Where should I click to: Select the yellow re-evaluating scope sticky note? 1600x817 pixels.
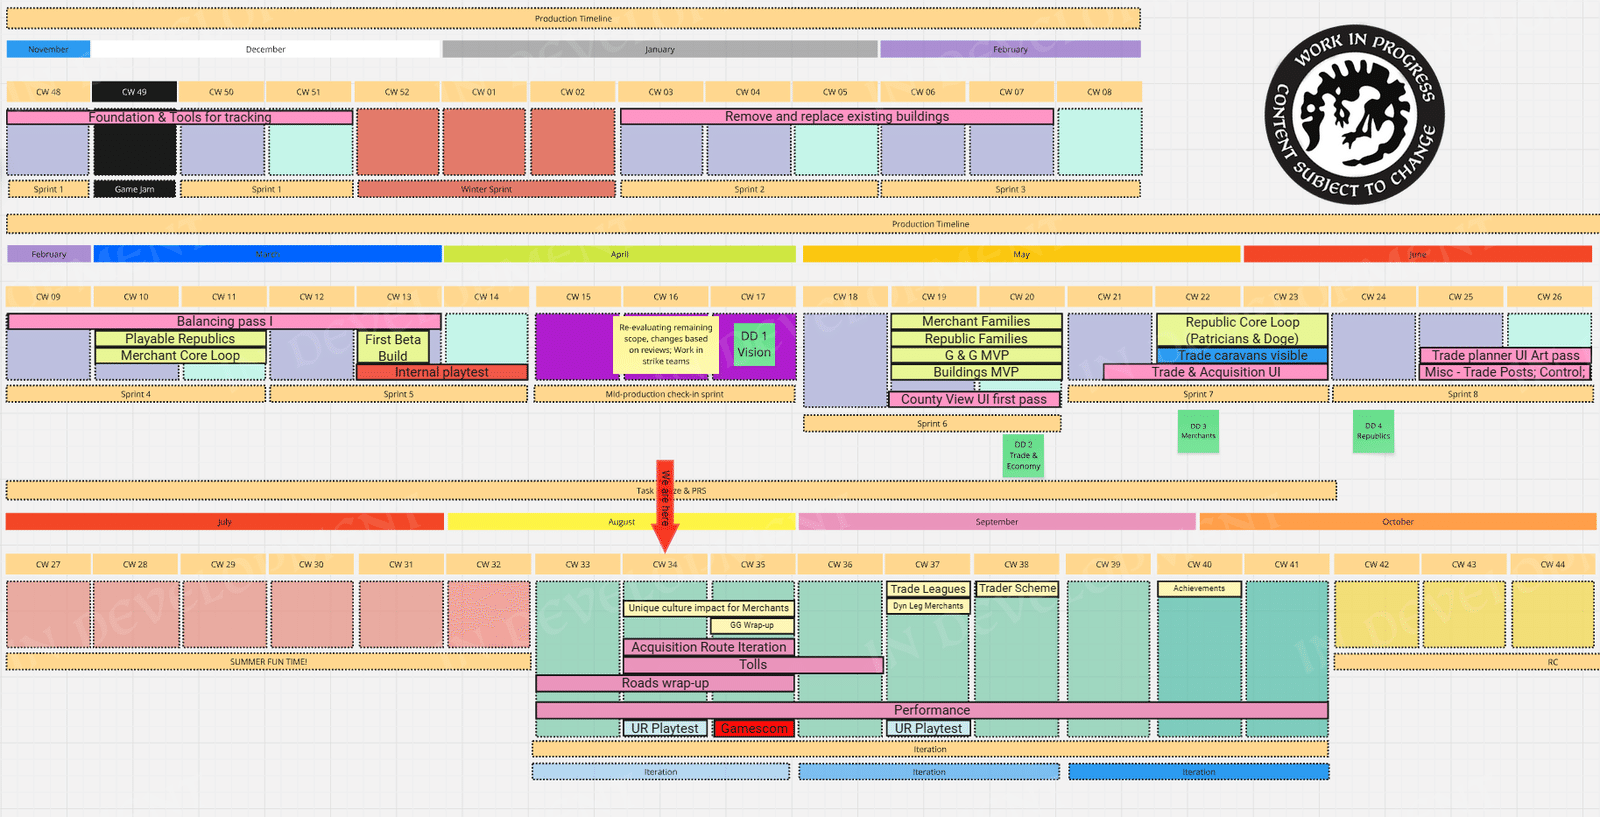coord(666,345)
